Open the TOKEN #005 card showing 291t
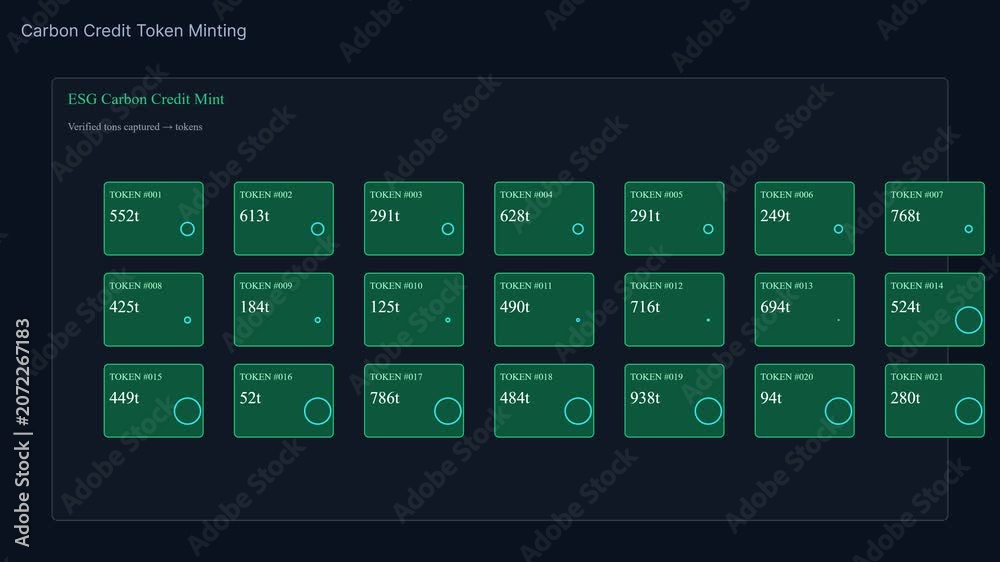This screenshot has height=562, width=1000. point(674,219)
